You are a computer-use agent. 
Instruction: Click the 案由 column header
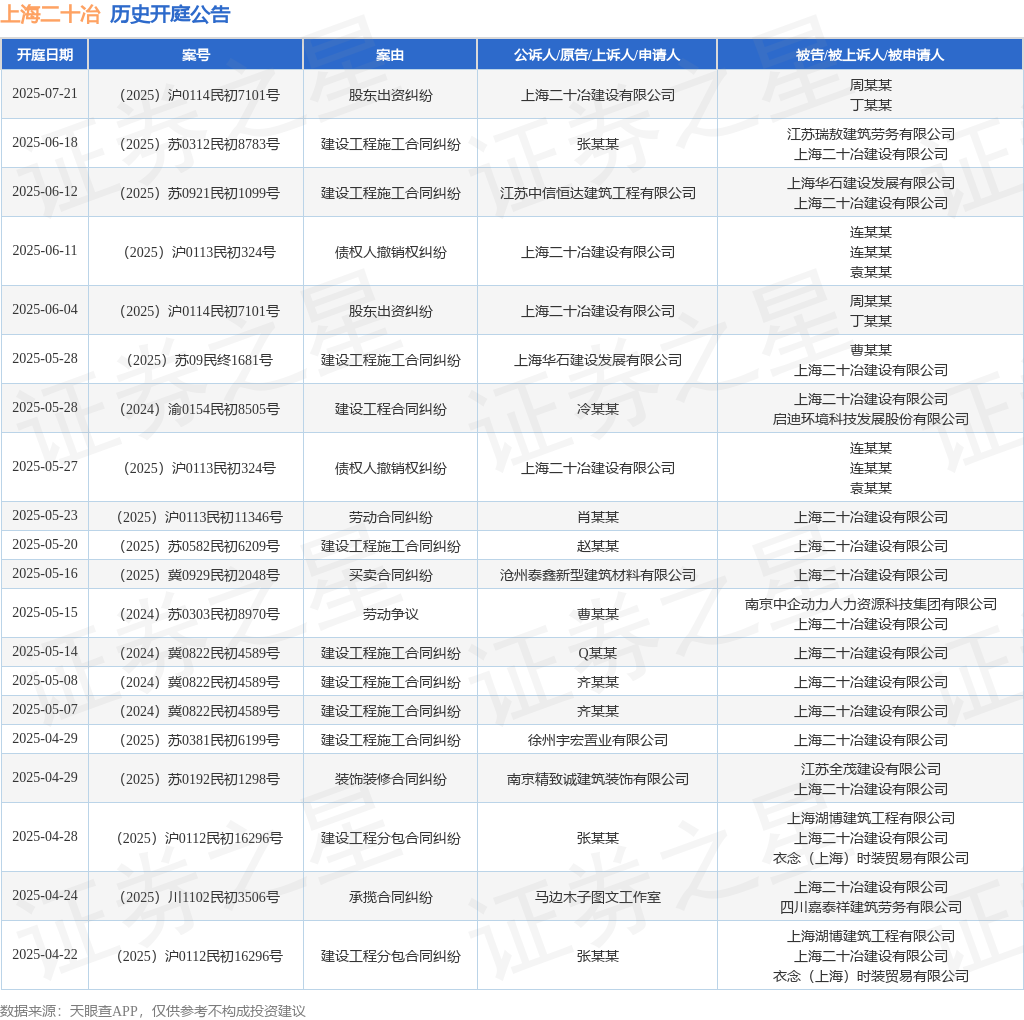click(390, 55)
